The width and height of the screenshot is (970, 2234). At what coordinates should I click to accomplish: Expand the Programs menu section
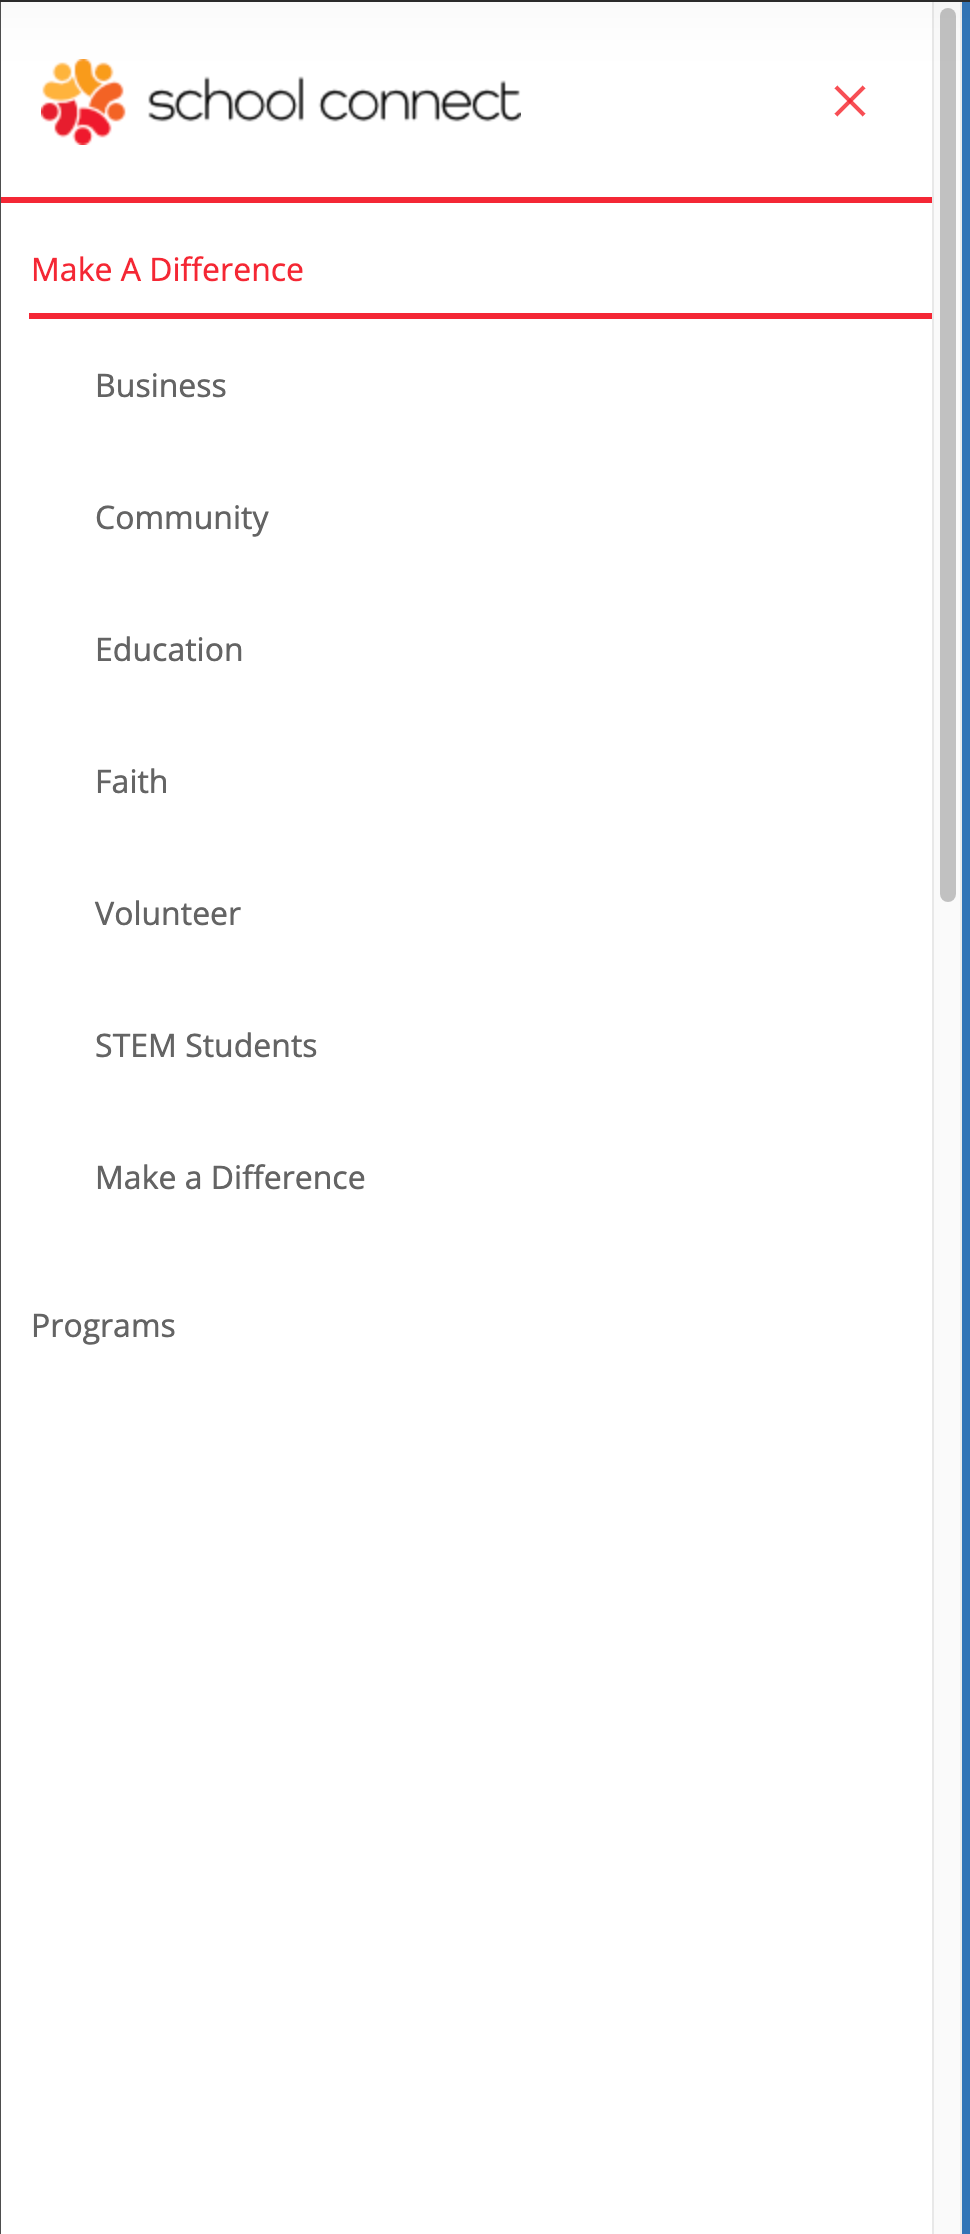point(104,1326)
